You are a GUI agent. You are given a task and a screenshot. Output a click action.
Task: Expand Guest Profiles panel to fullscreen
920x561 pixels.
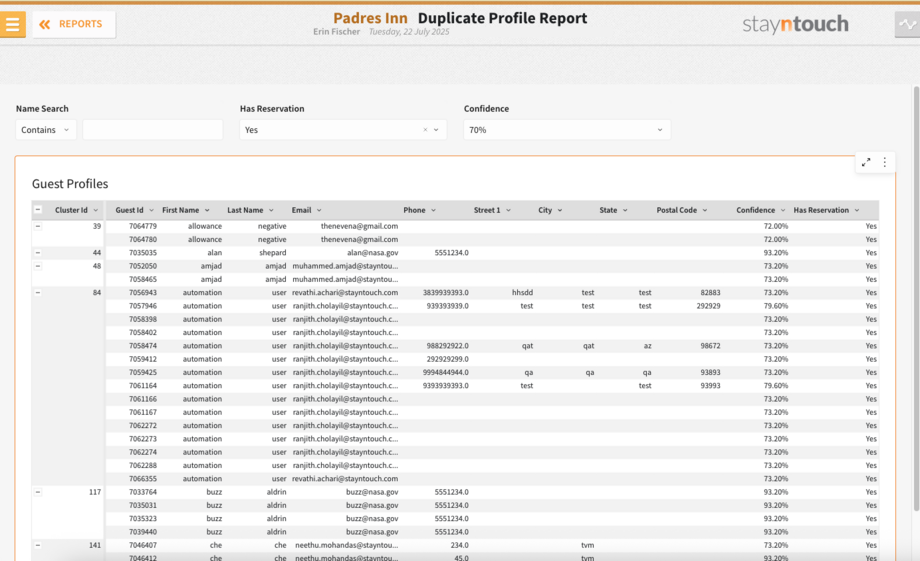(866, 163)
